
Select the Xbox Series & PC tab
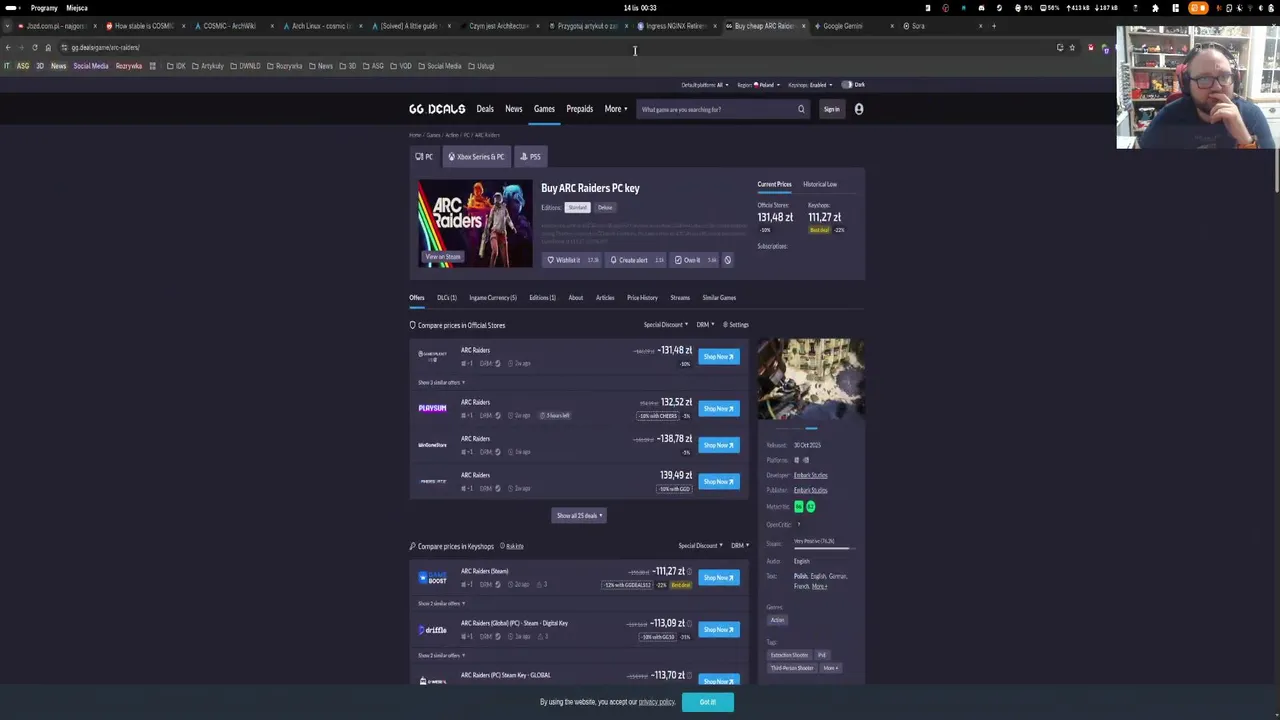click(476, 157)
